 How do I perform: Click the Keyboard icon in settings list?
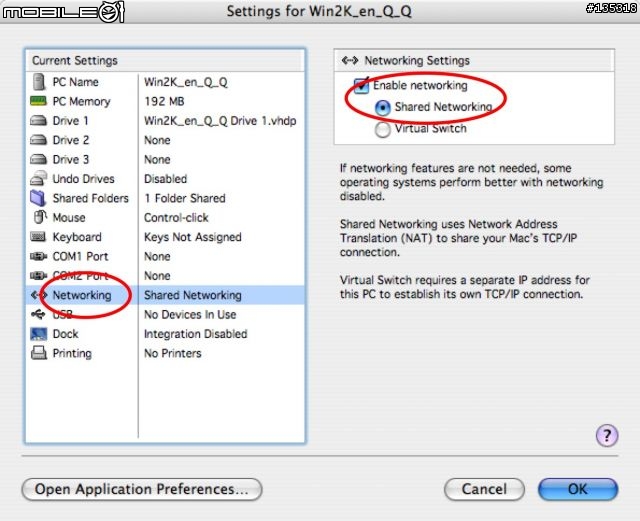tap(38, 236)
